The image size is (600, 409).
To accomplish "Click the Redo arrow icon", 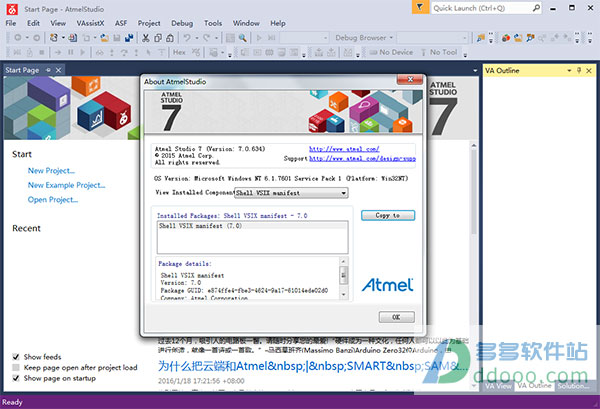I will (x=207, y=37).
